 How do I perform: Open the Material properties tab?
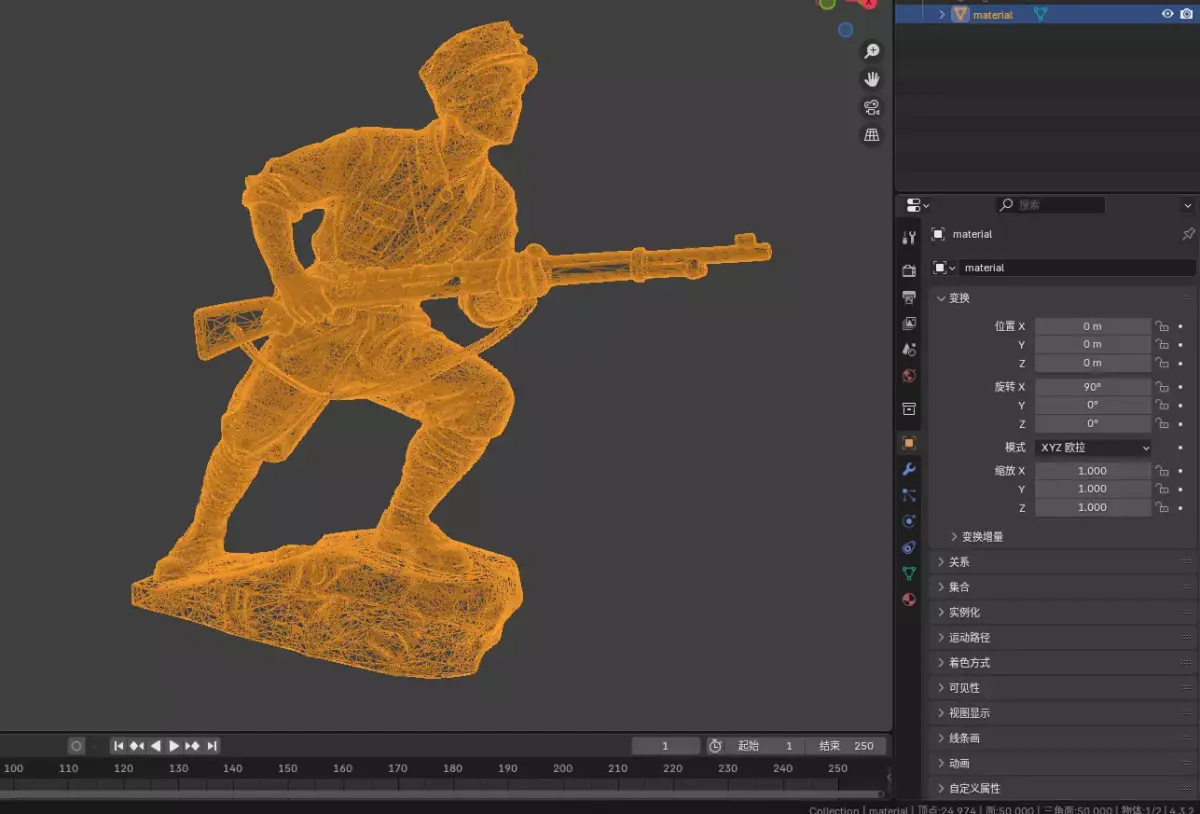point(909,600)
